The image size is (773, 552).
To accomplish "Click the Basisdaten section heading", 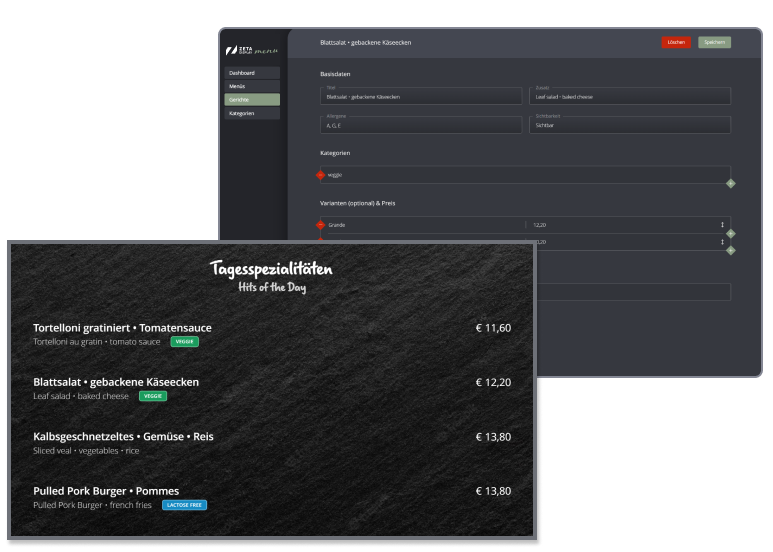I will click(x=335, y=74).
